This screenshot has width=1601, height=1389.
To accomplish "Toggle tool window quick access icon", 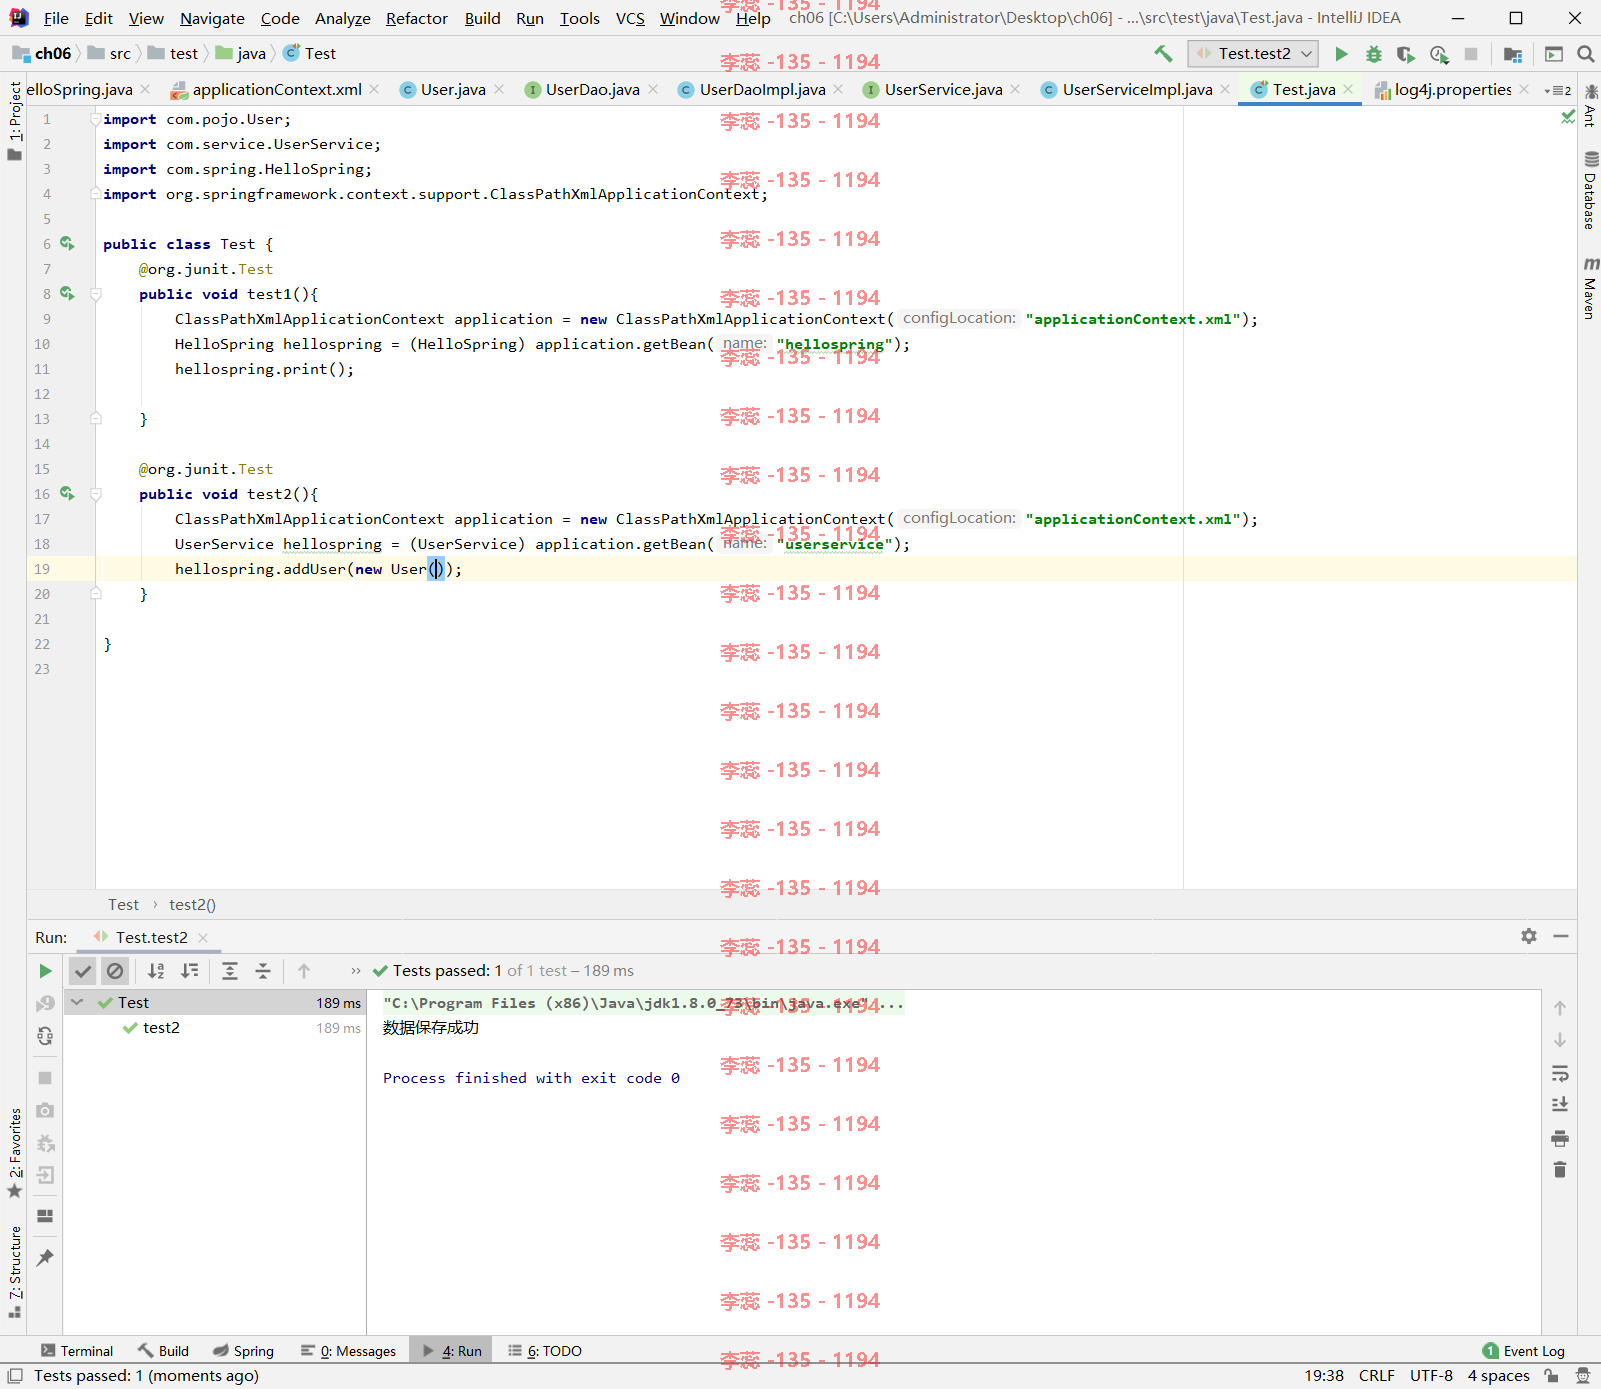I will click(15, 1376).
